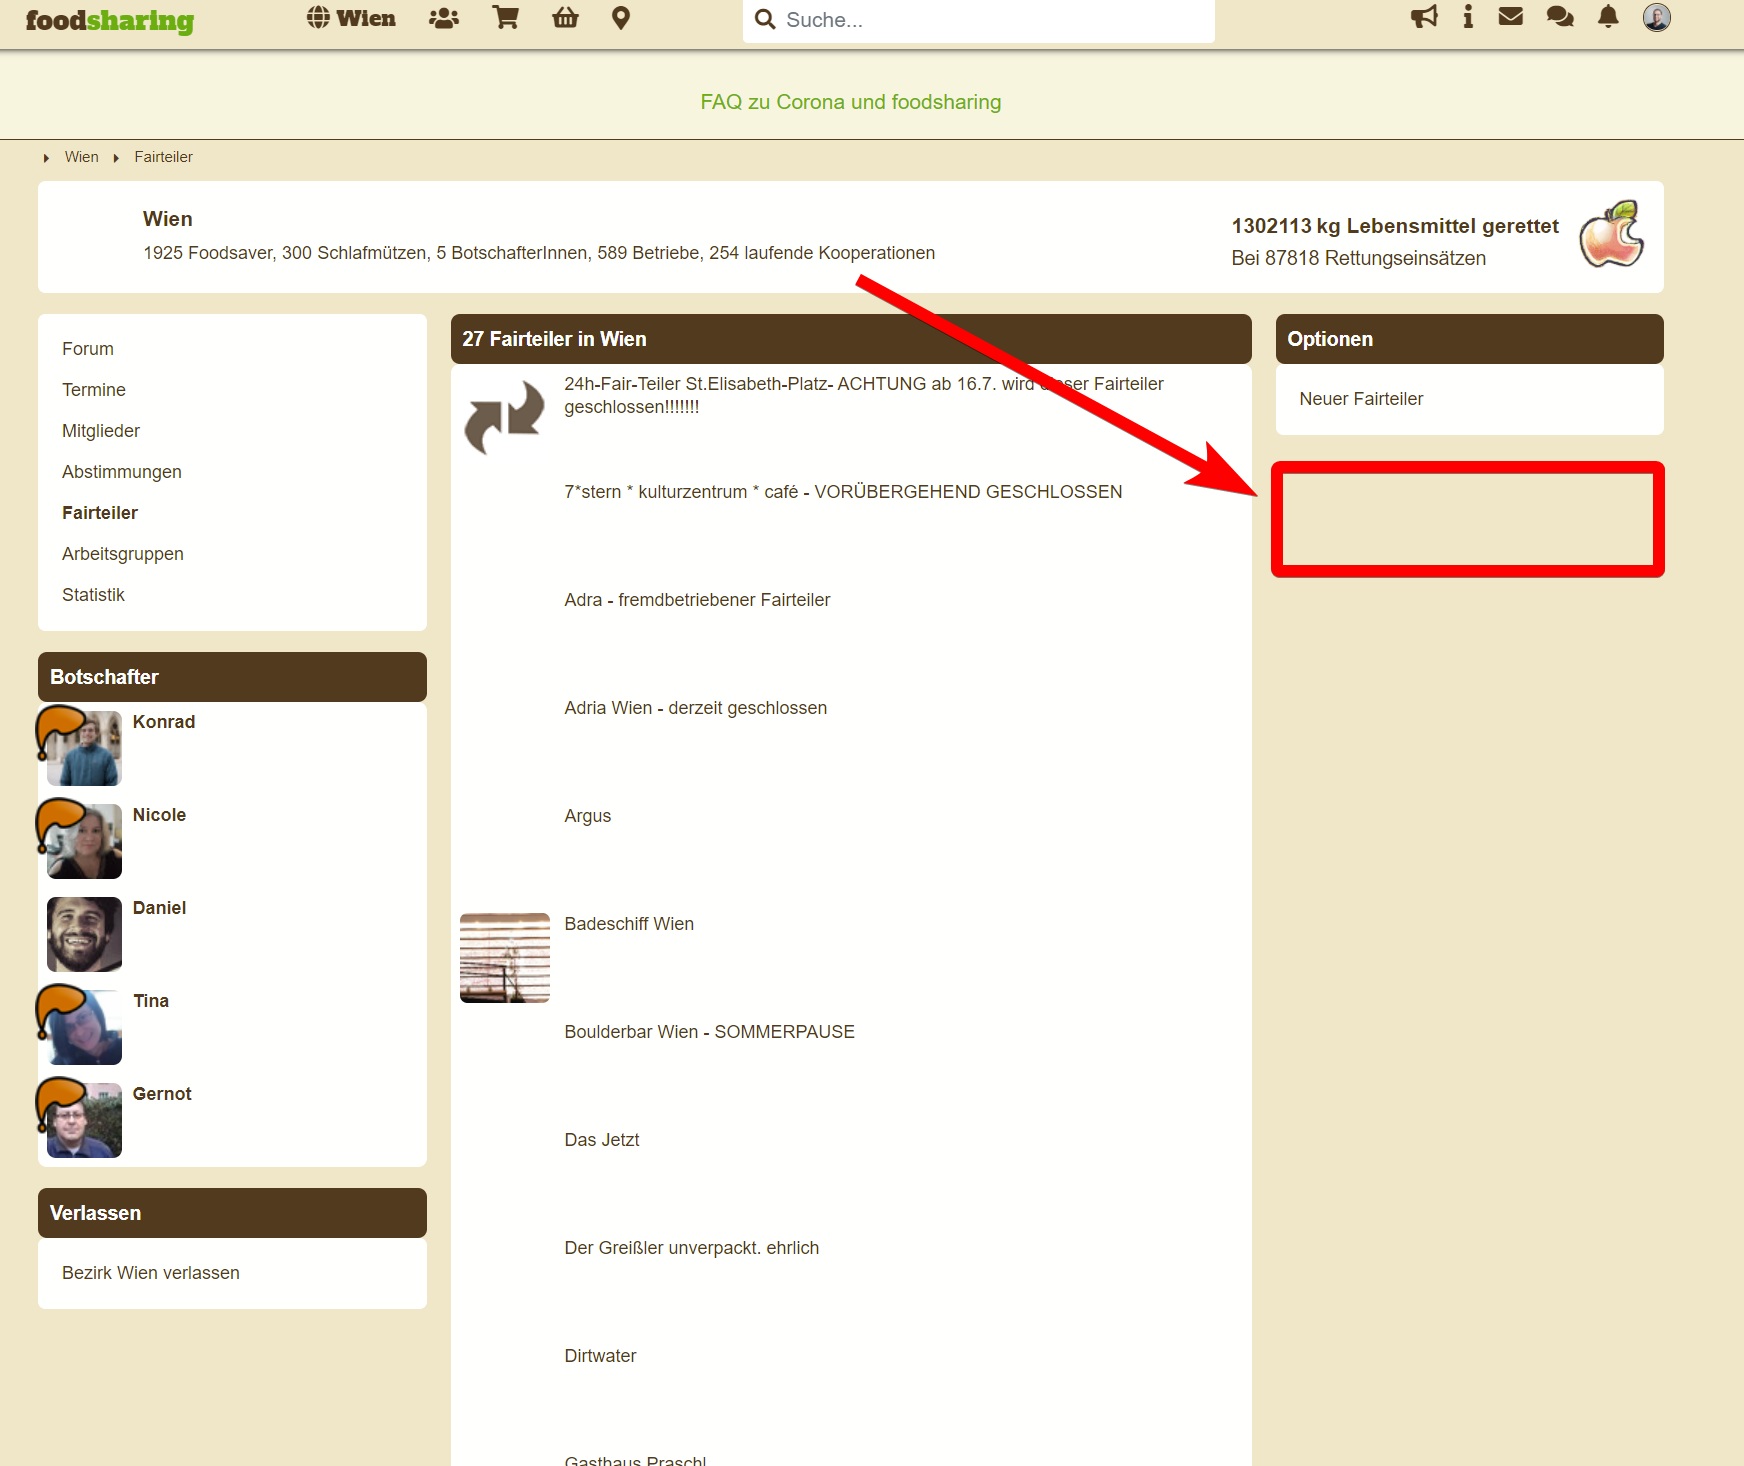The width and height of the screenshot is (1744, 1466).
Task: Open the information icon
Action: pos(1468,17)
